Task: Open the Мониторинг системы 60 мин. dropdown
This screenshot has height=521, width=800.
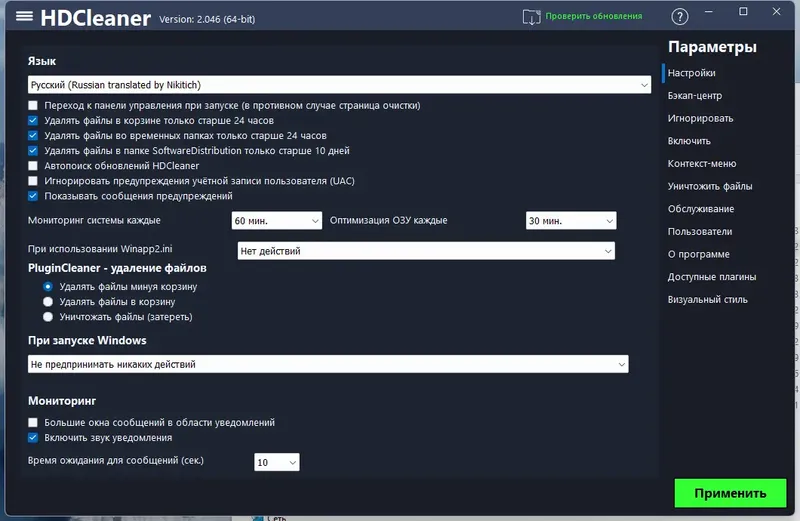Action: (277, 221)
